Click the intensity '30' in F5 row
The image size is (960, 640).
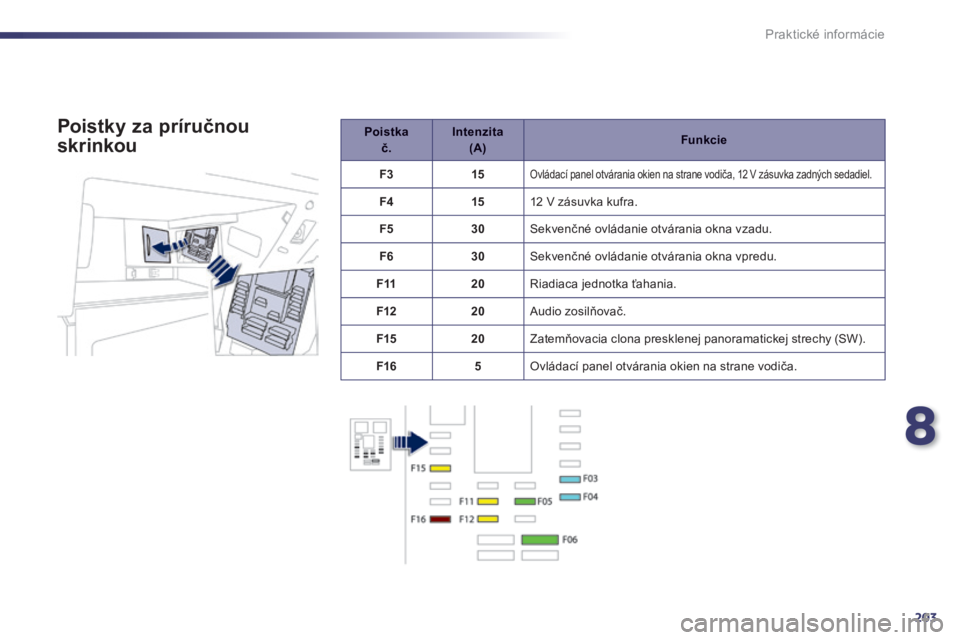click(478, 229)
